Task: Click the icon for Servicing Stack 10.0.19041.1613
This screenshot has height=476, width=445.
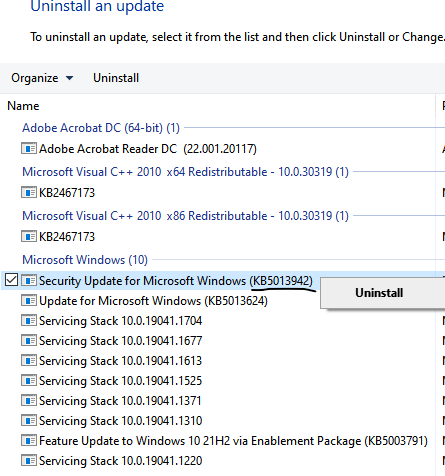Action: (29, 361)
